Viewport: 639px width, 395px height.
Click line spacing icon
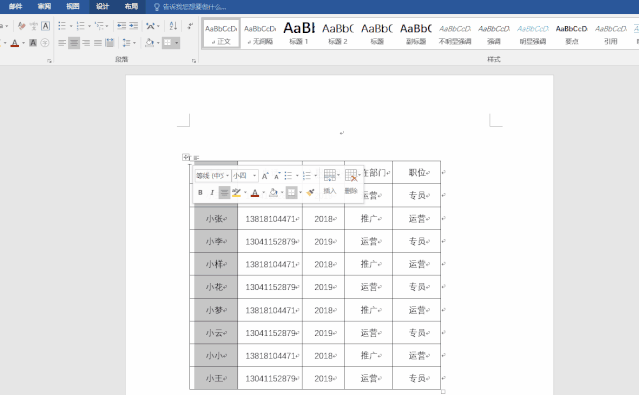click(126, 42)
